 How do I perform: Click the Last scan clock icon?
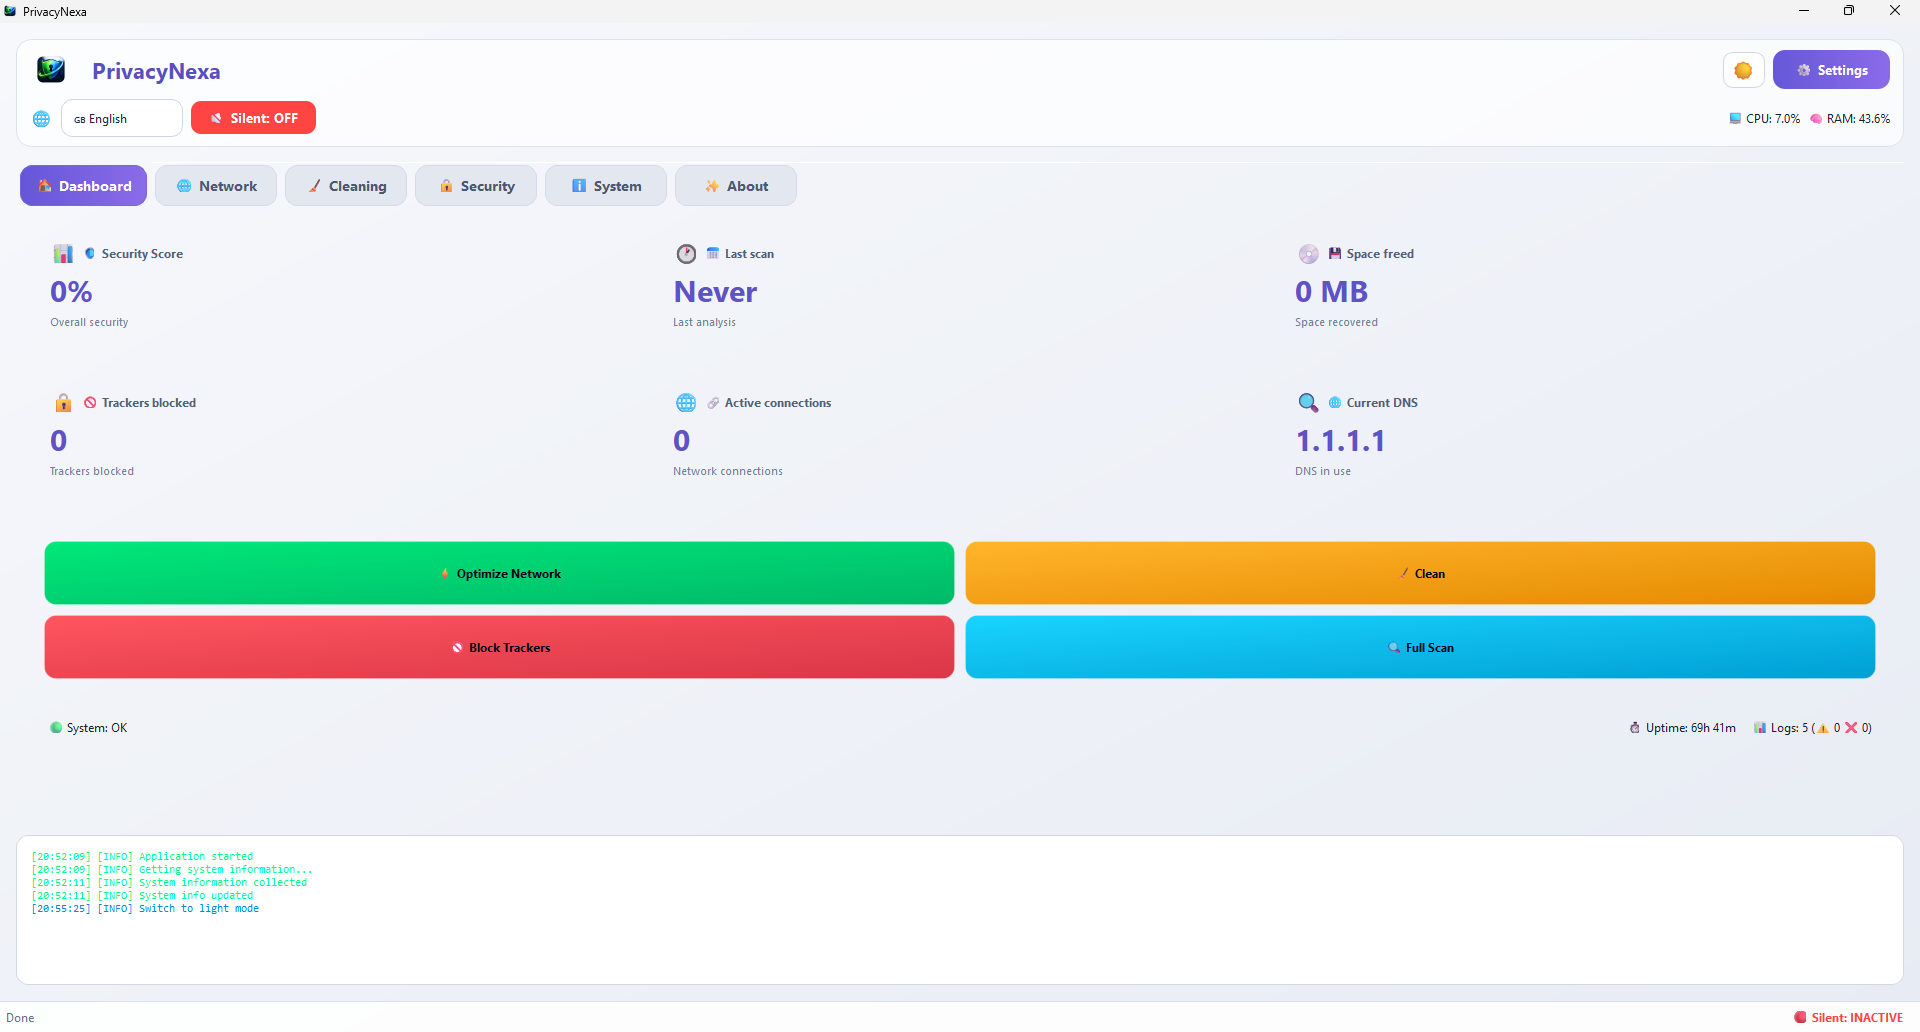pyautogui.click(x=686, y=254)
